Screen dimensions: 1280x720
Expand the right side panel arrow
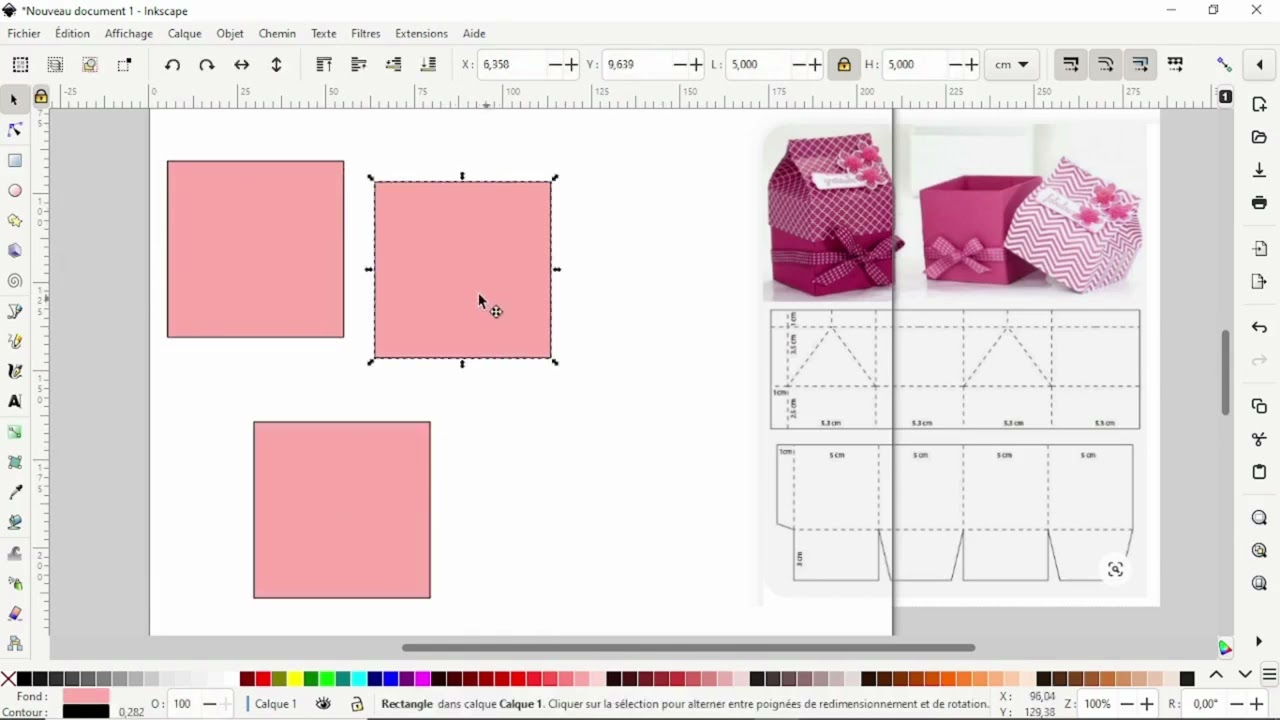(1259, 641)
